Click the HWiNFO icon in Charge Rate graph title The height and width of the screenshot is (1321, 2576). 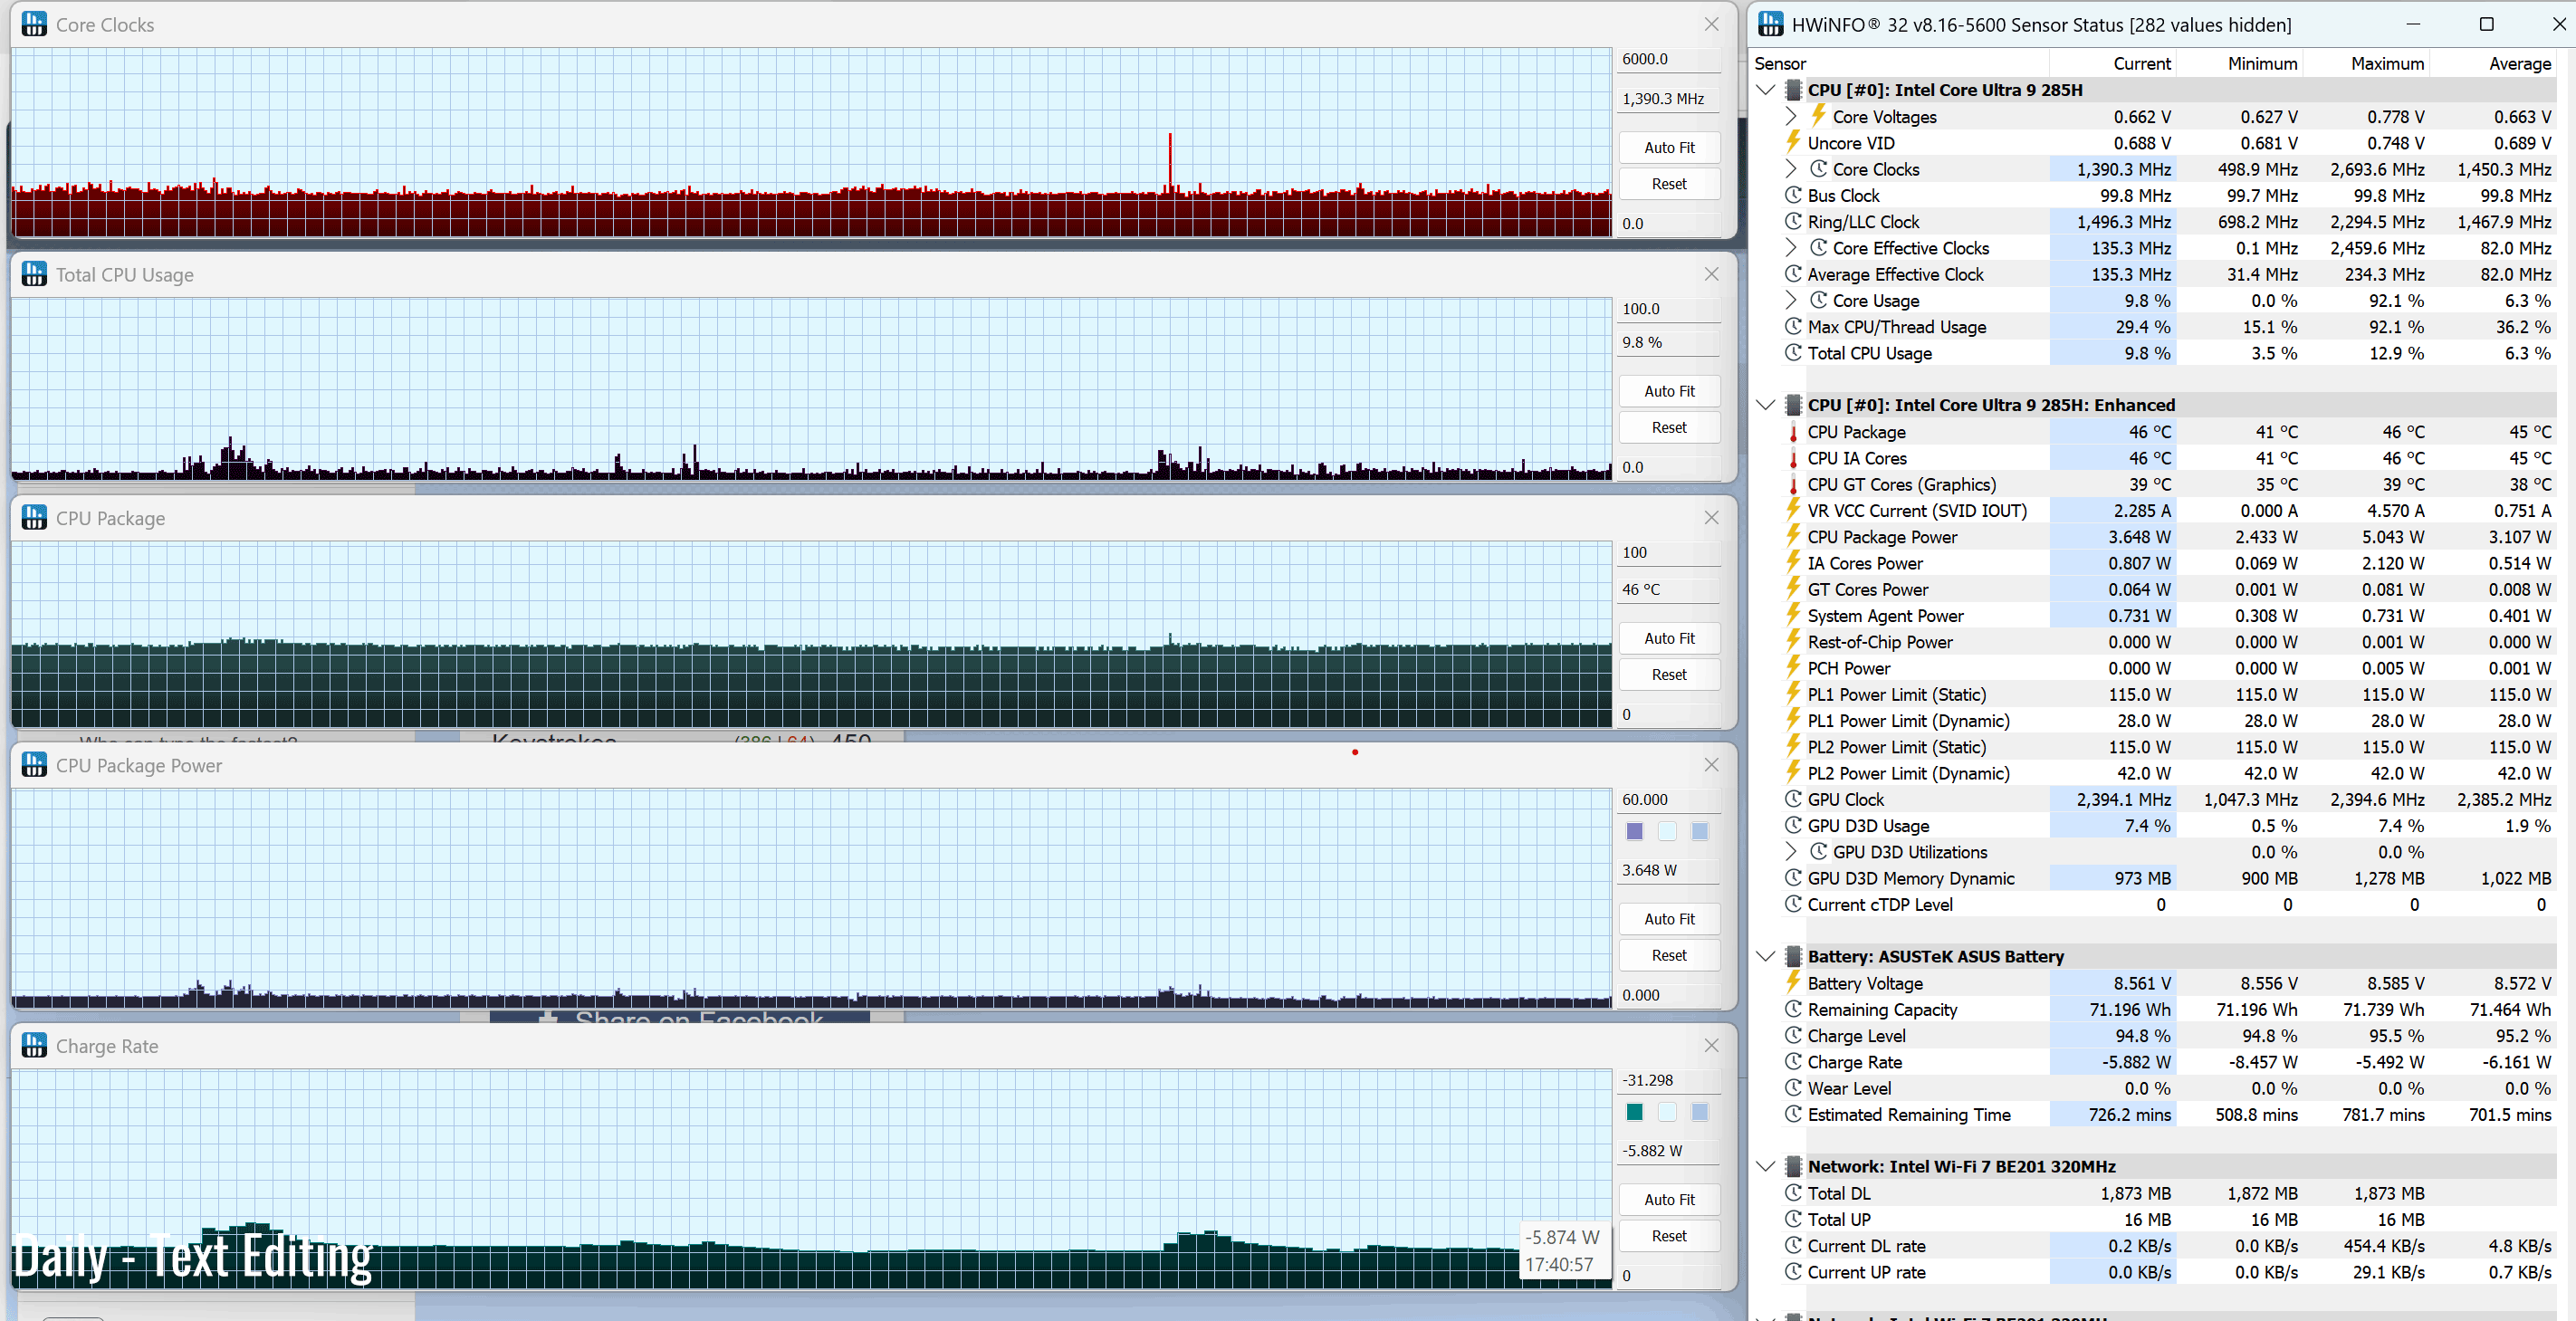coord(34,1046)
